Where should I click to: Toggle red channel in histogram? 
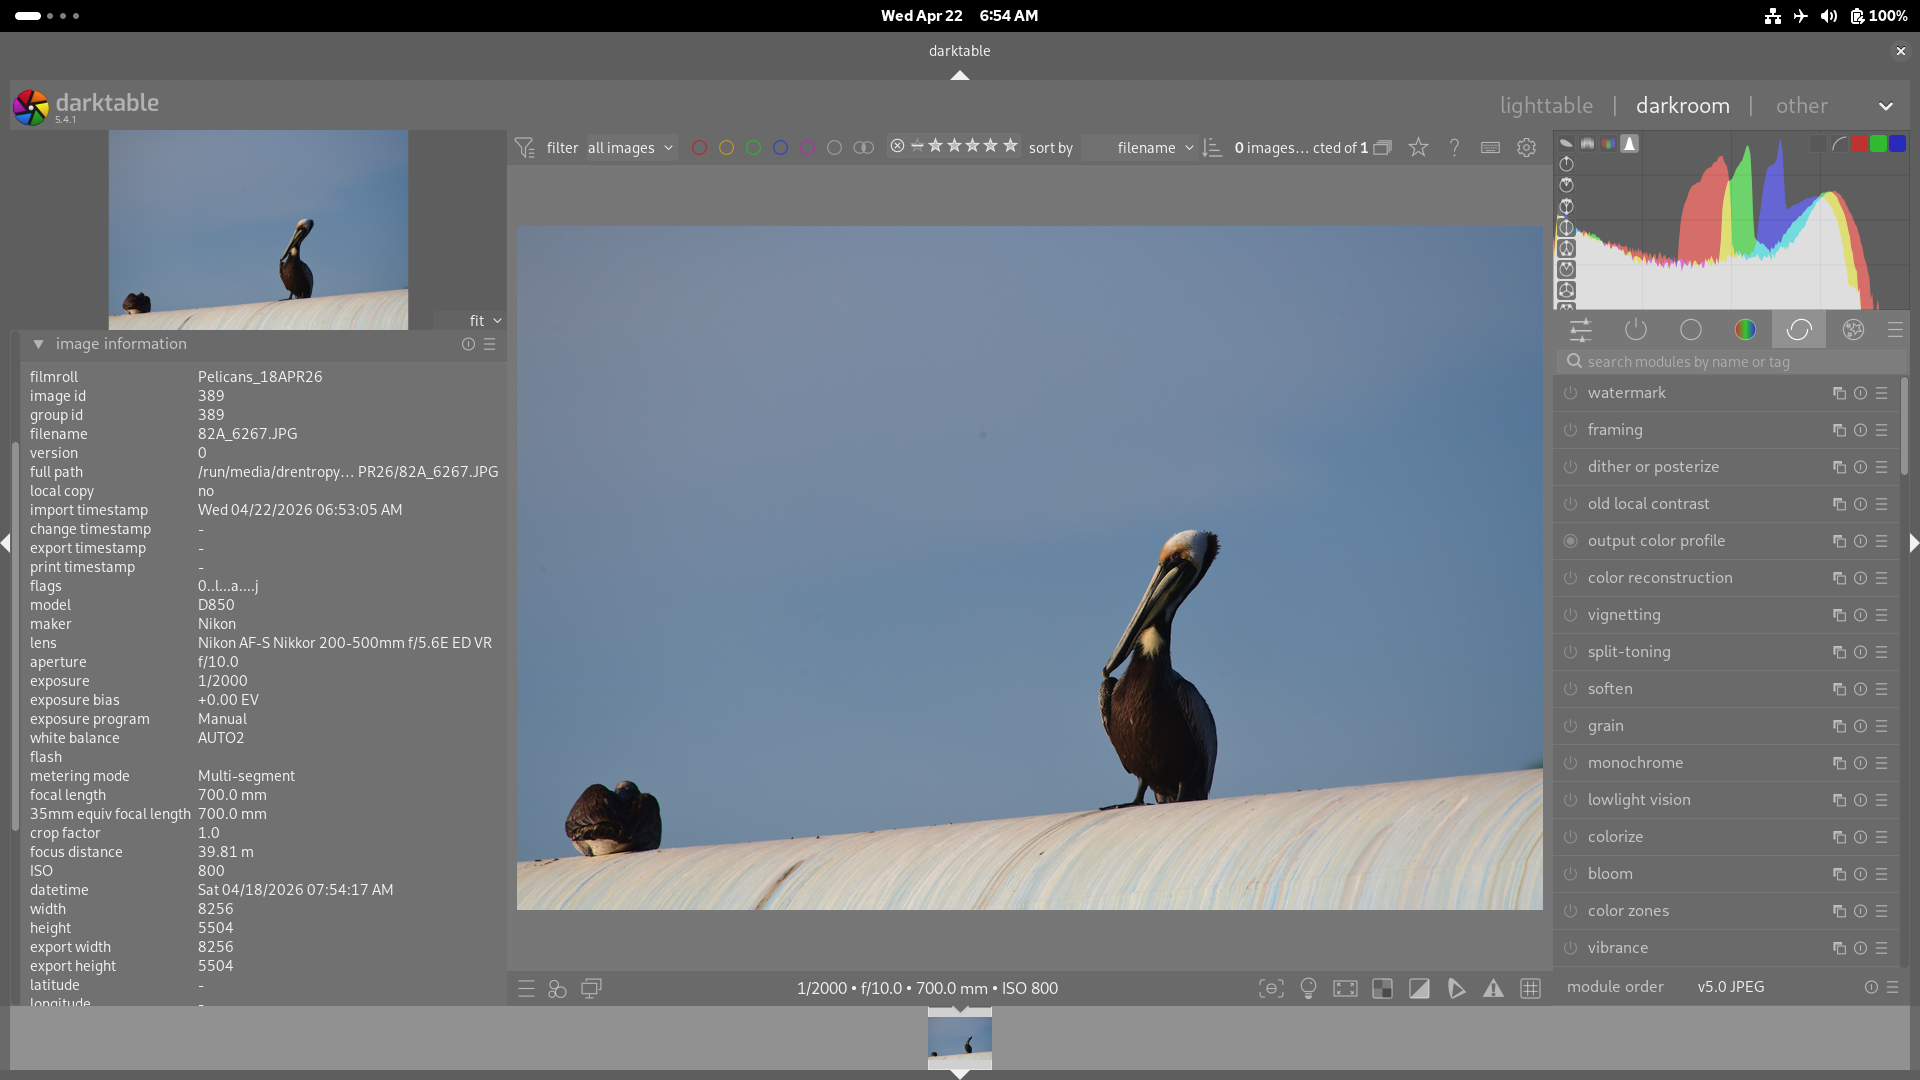tap(1859, 144)
